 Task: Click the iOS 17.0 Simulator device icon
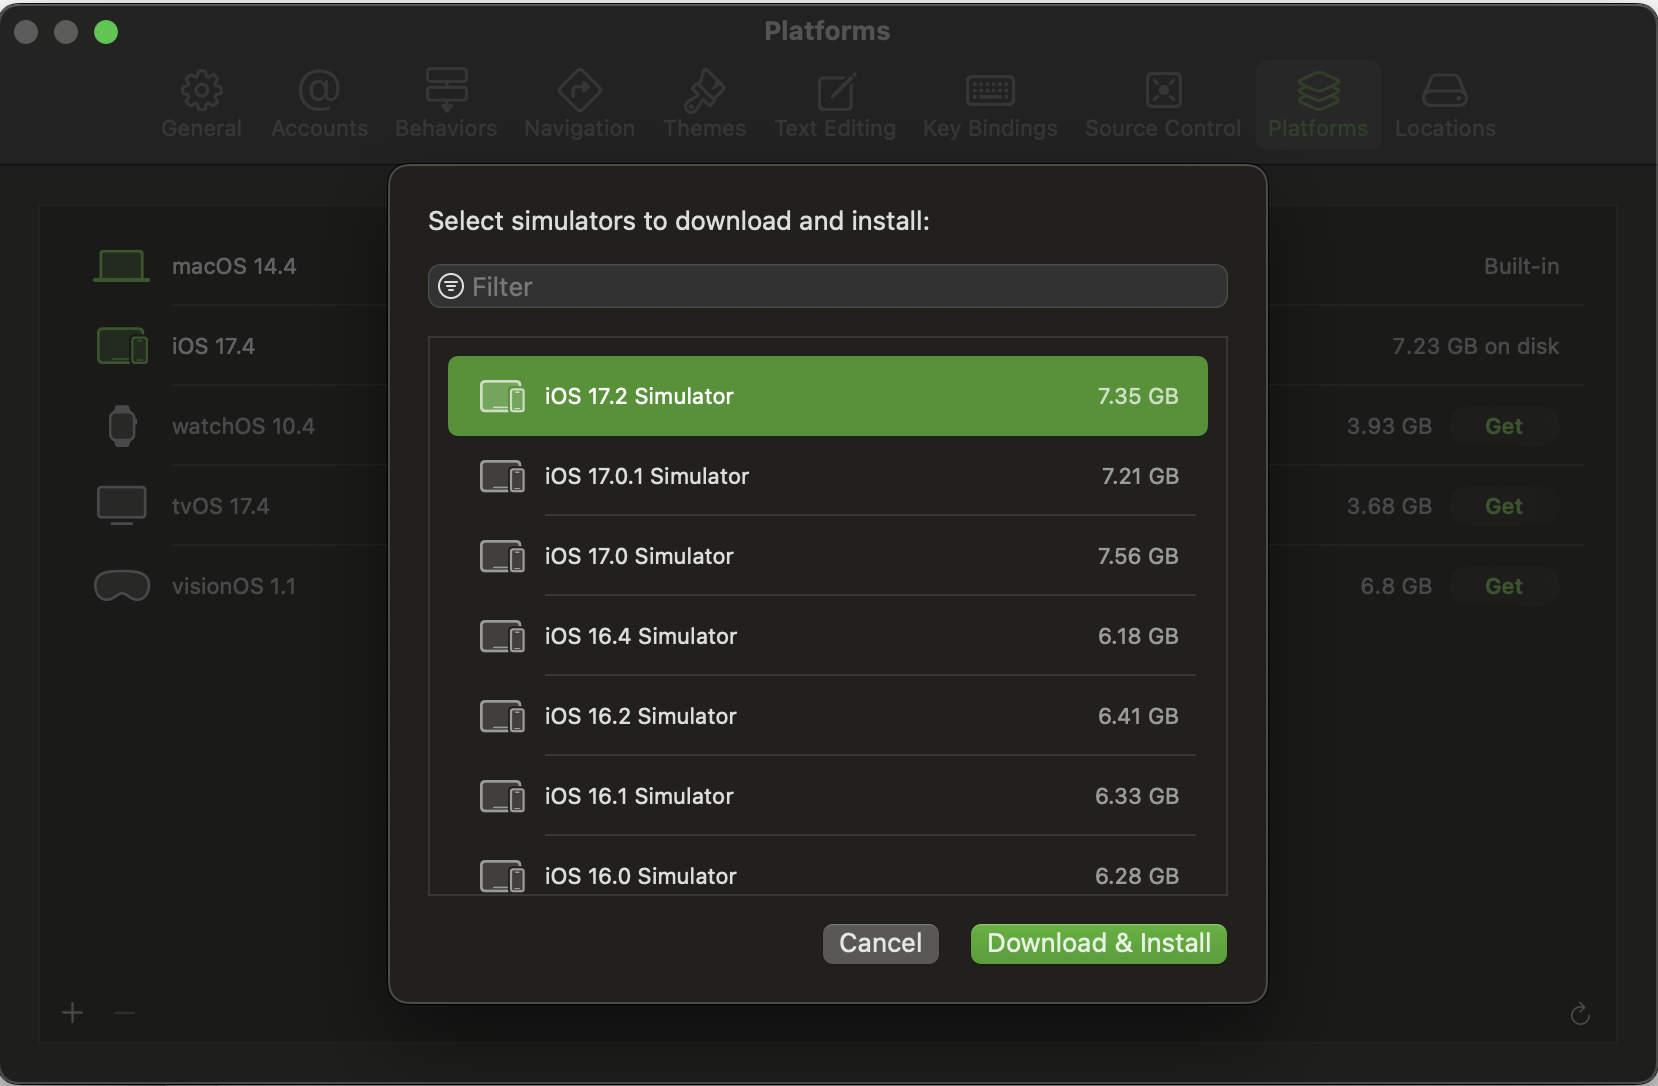[502, 556]
